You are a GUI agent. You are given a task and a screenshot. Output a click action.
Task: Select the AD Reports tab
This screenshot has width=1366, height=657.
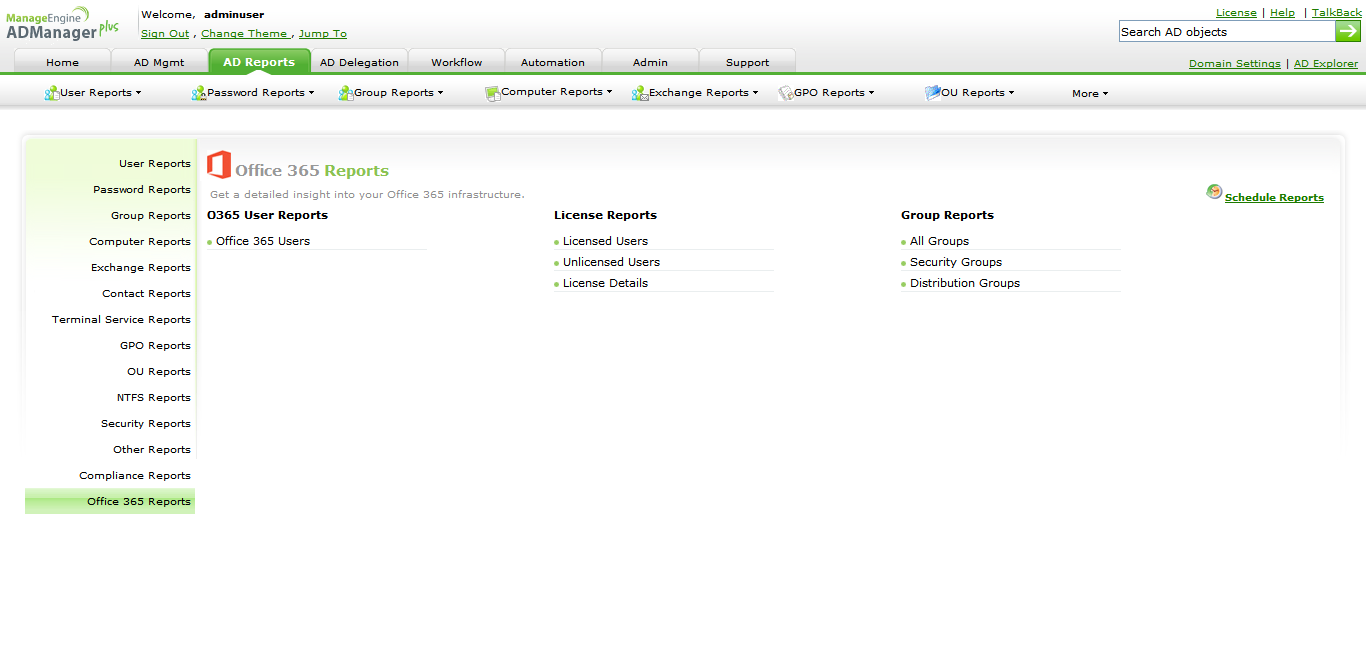coord(259,61)
